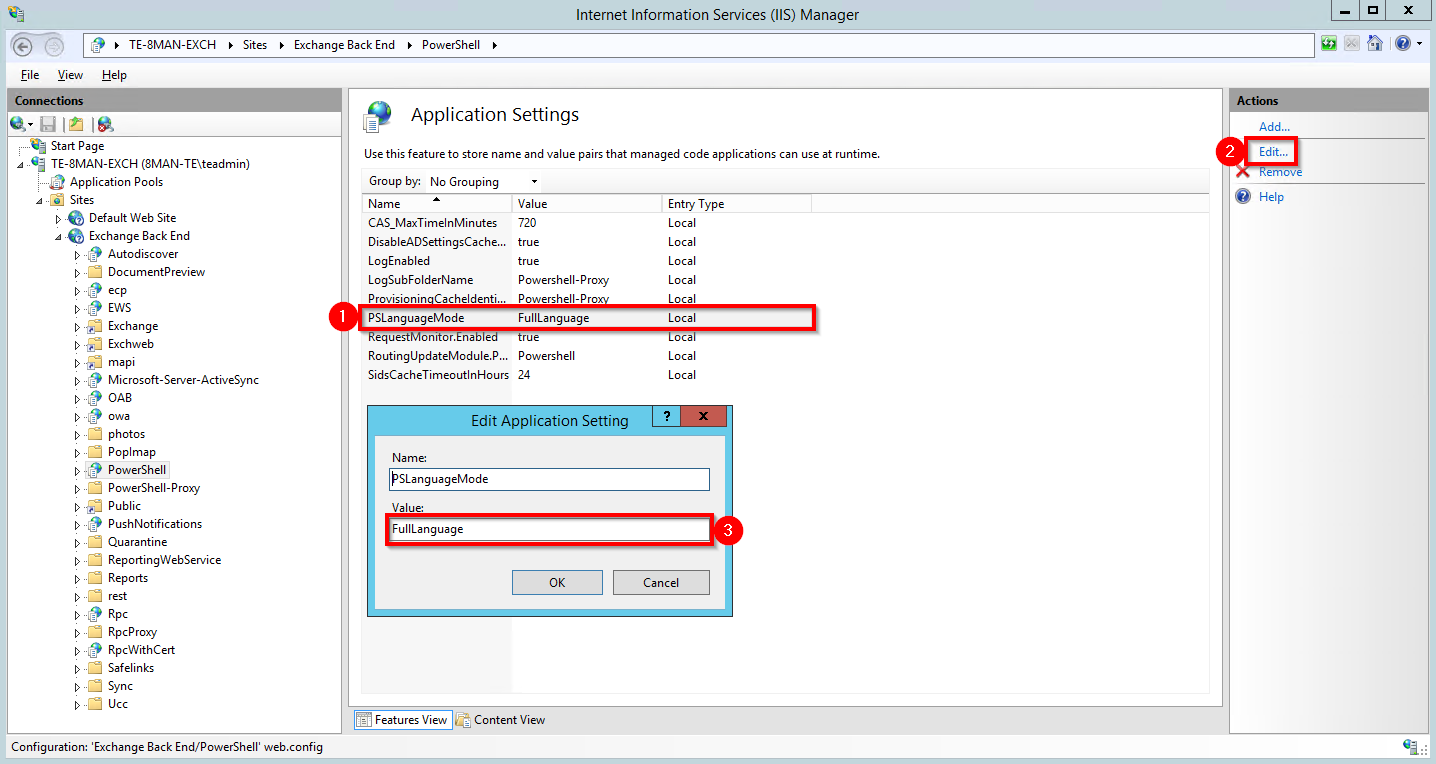
Task: Open the View menu
Action: tap(70, 75)
